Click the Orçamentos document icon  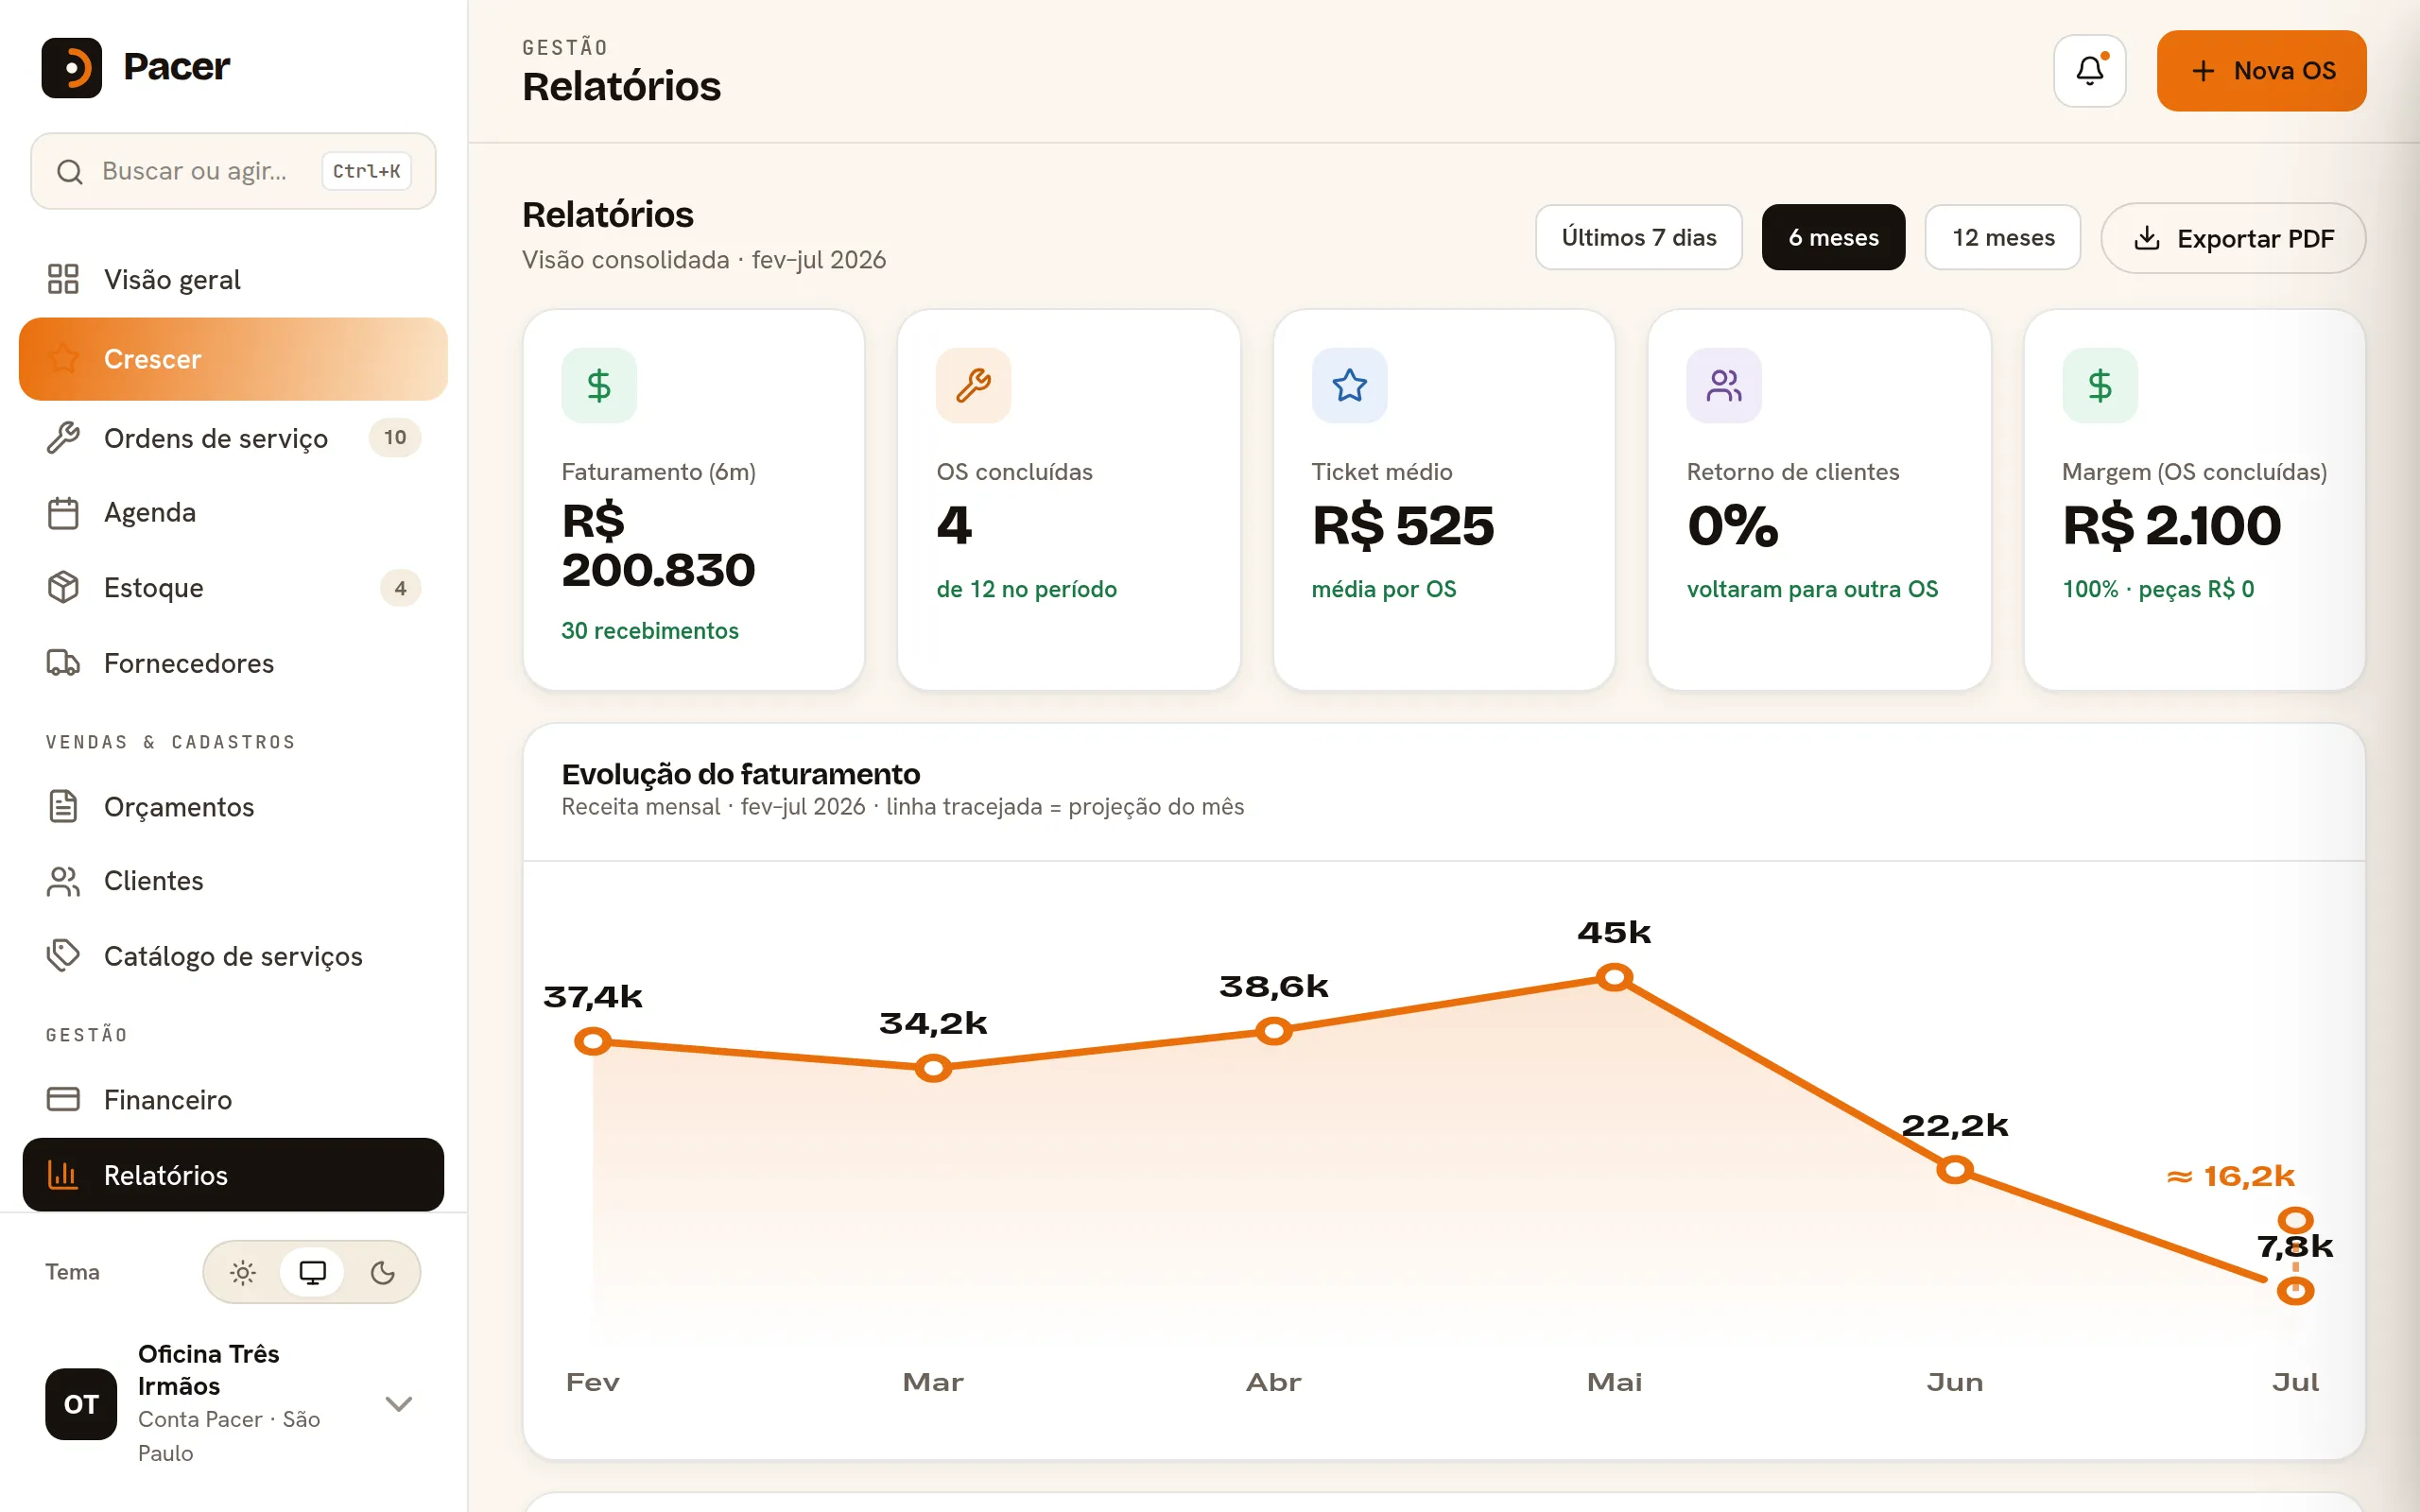coord(63,806)
